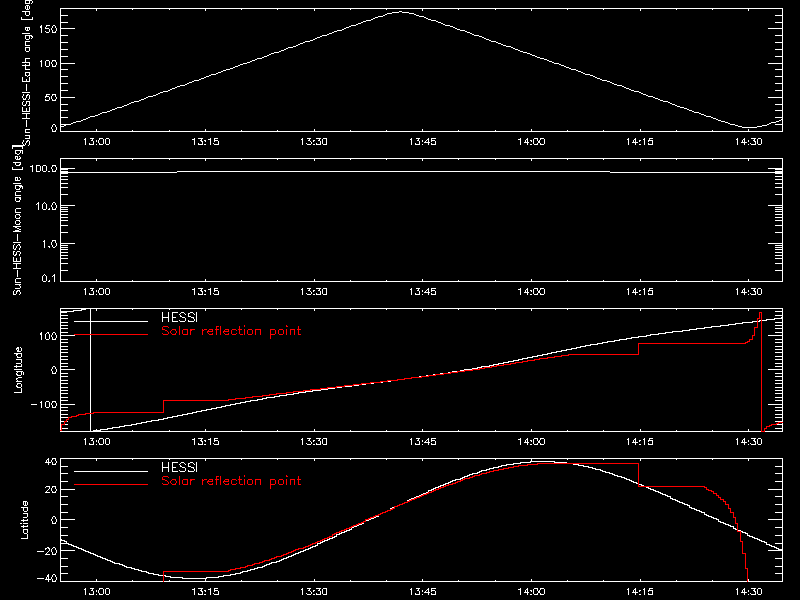Click the flat Sun-HESSI-Moon angle line
This screenshot has width=800, height=600.
pyautogui.click(x=421, y=172)
